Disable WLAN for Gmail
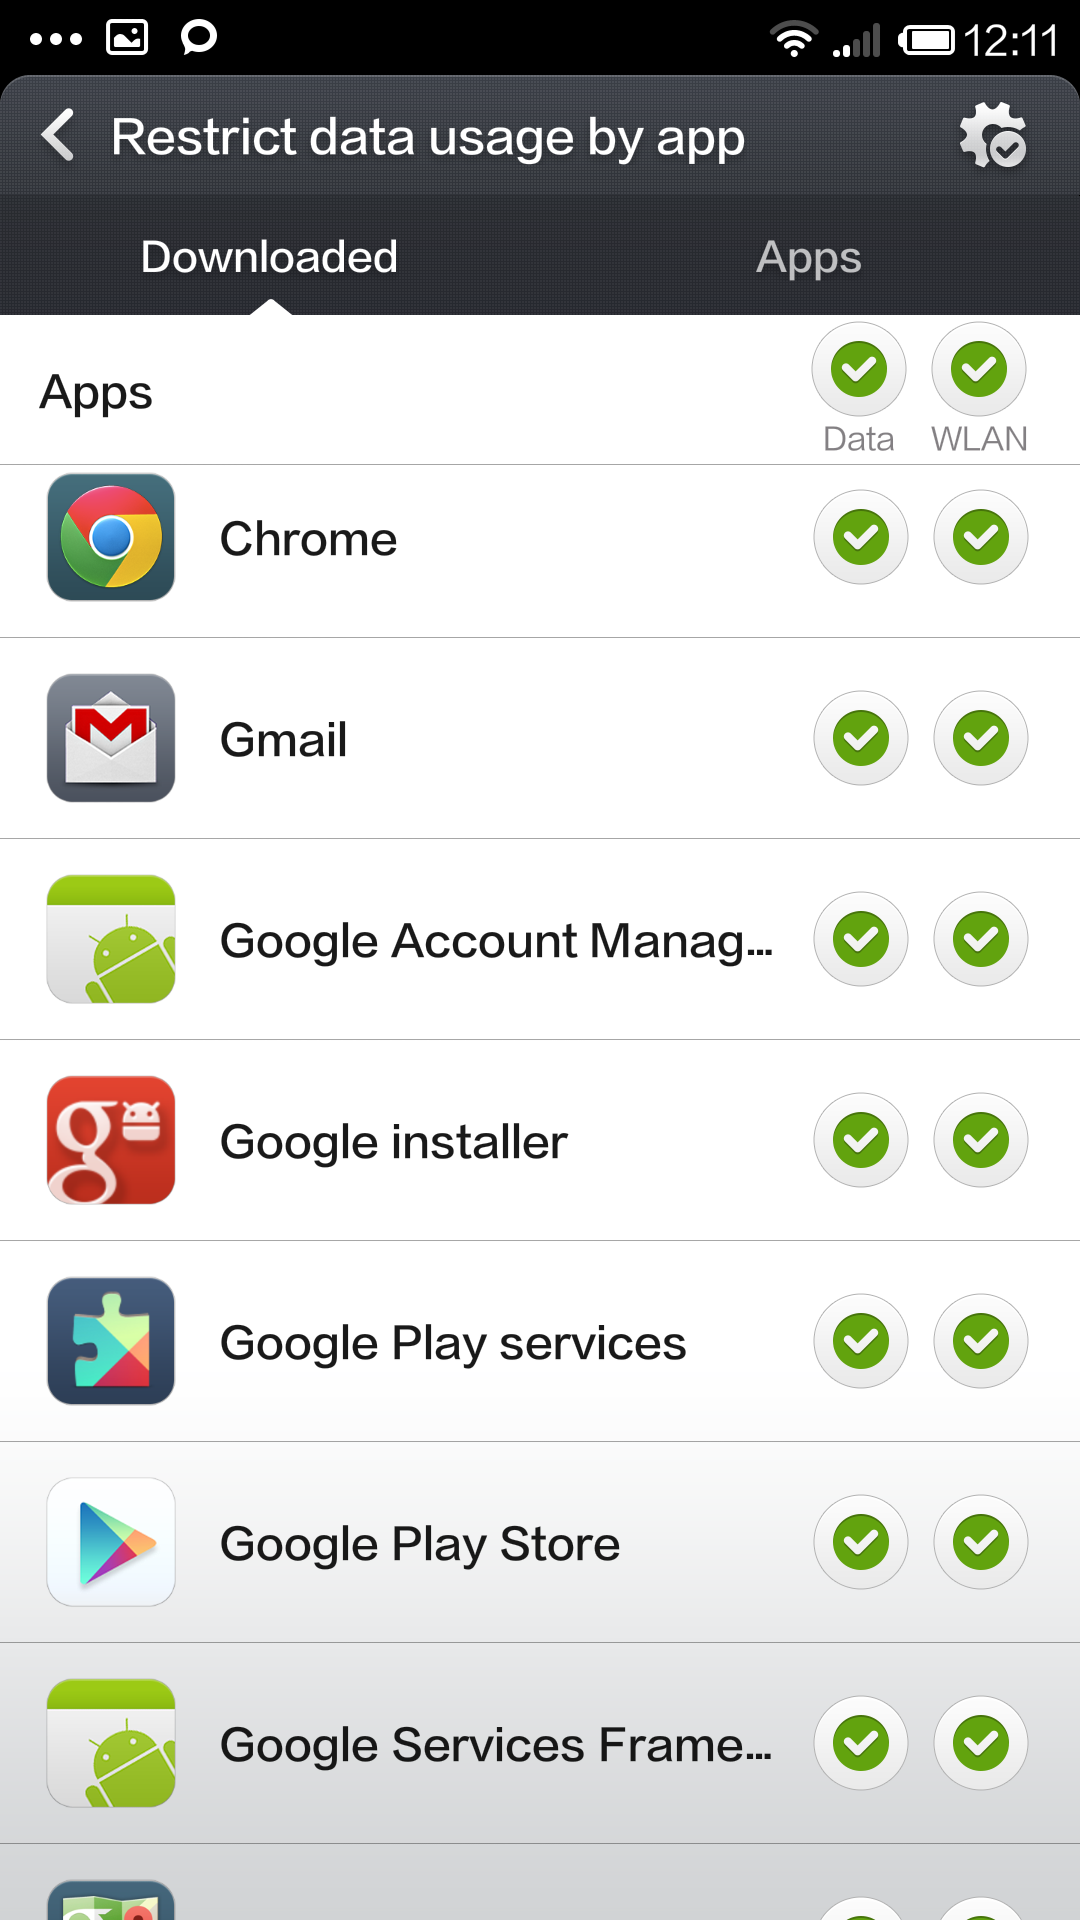Screen dimensions: 1080x1920 (981, 738)
